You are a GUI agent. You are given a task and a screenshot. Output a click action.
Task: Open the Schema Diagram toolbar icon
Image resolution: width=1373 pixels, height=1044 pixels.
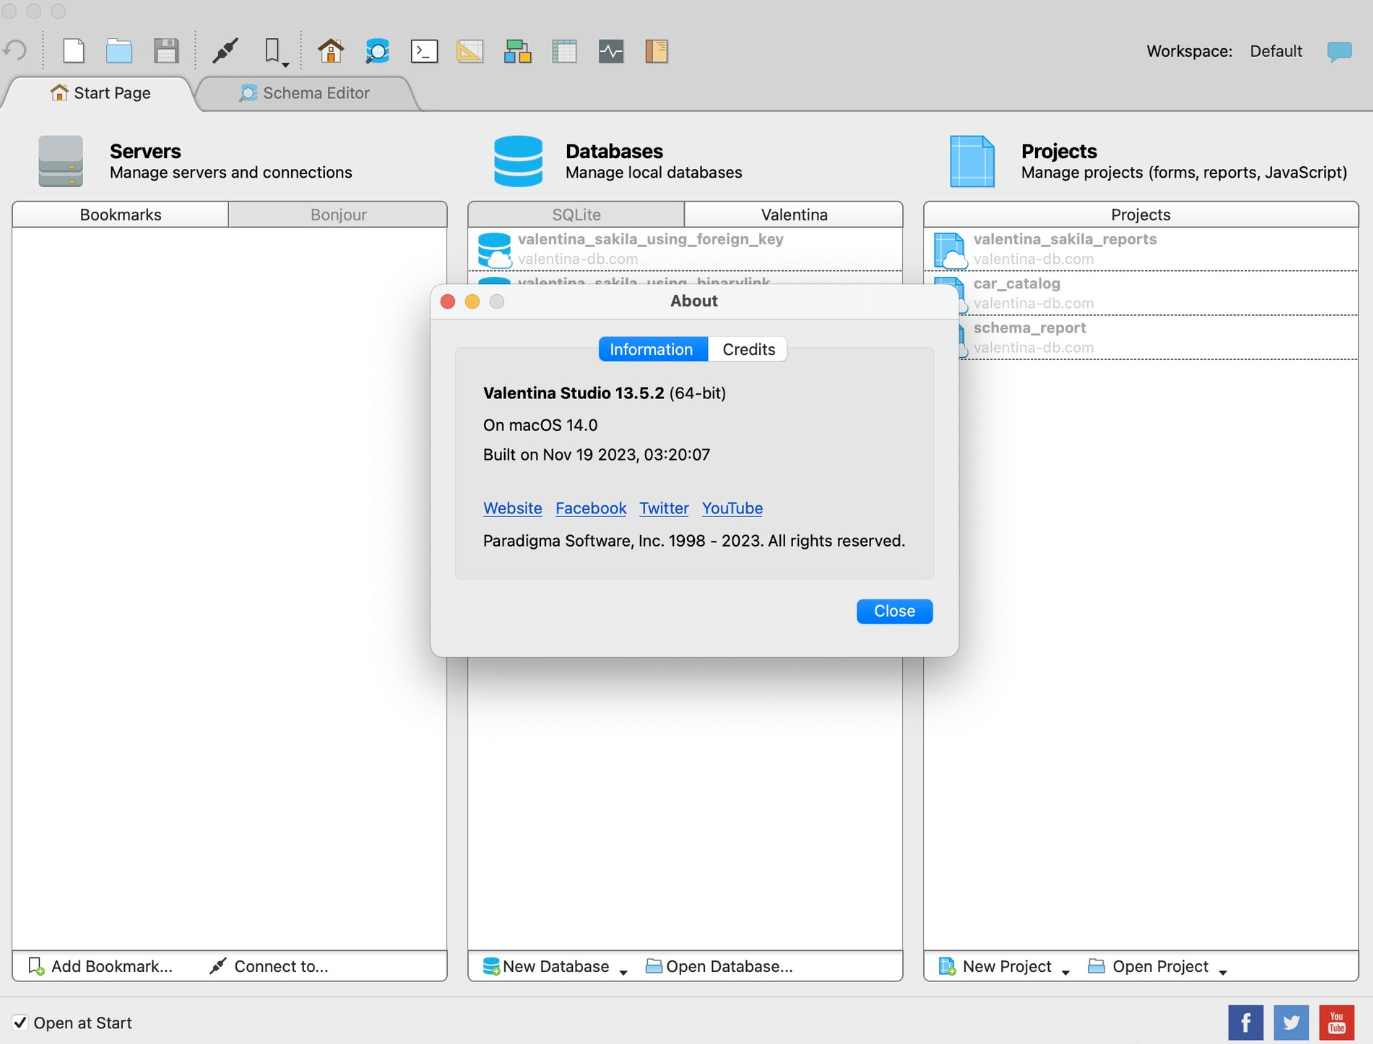517,50
